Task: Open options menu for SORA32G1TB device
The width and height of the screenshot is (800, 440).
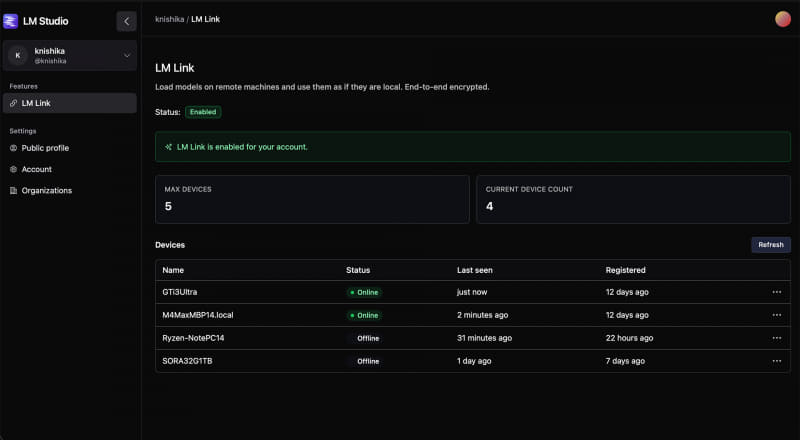Action: coord(776,361)
